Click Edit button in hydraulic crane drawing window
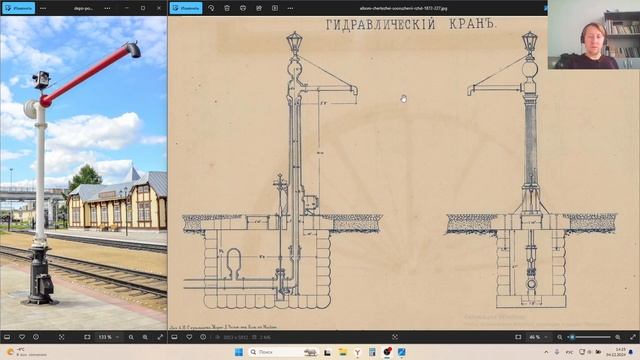 [x=186, y=8]
